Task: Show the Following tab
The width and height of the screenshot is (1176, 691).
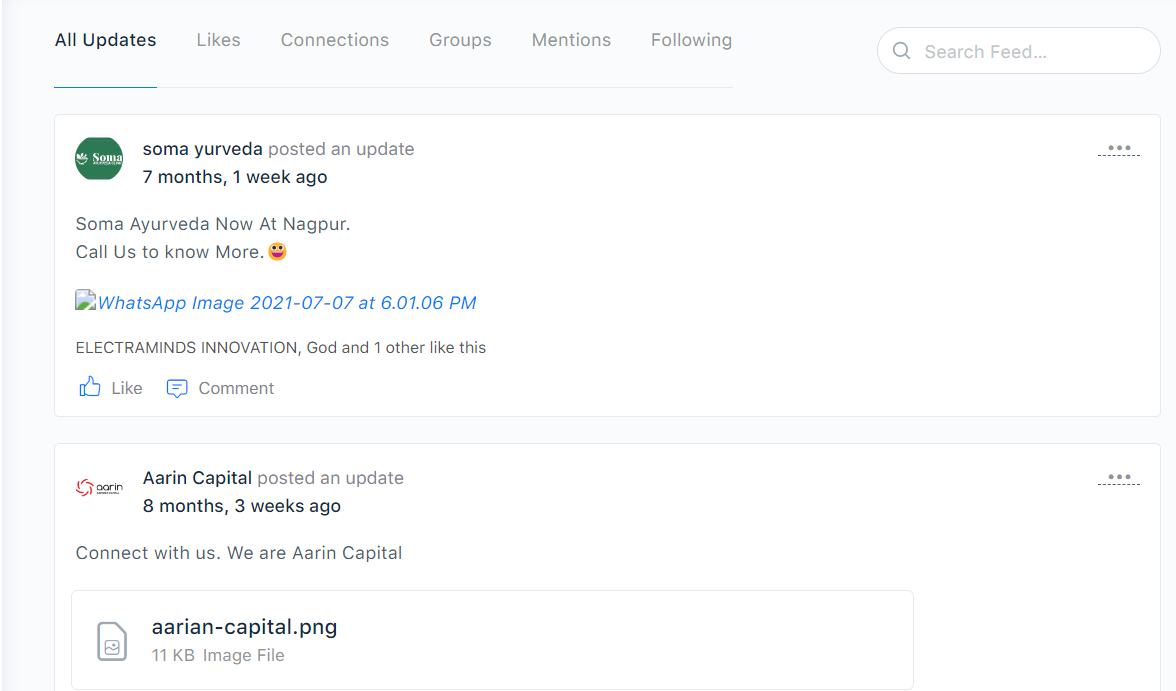Action: (x=691, y=40)
